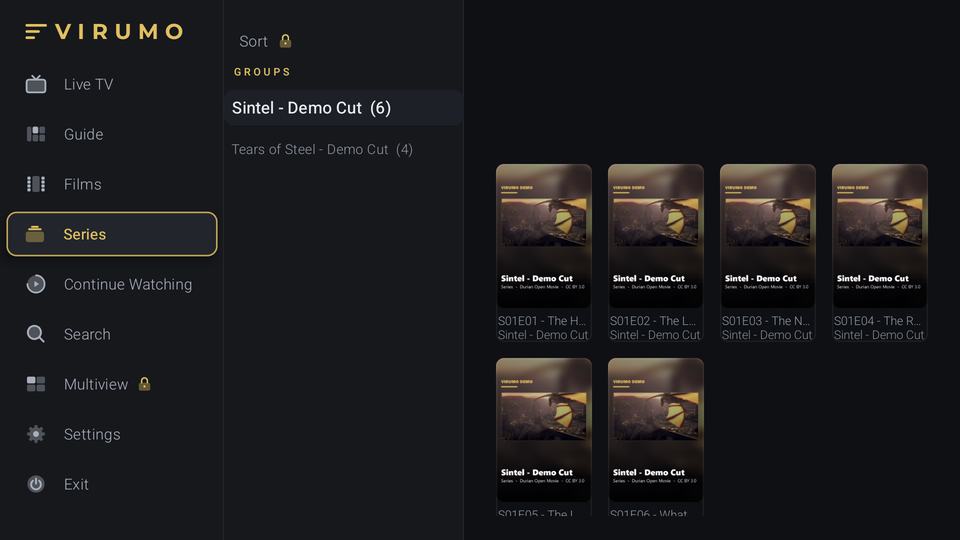Open the S01E03 episode poster

[x=768, y=236]
